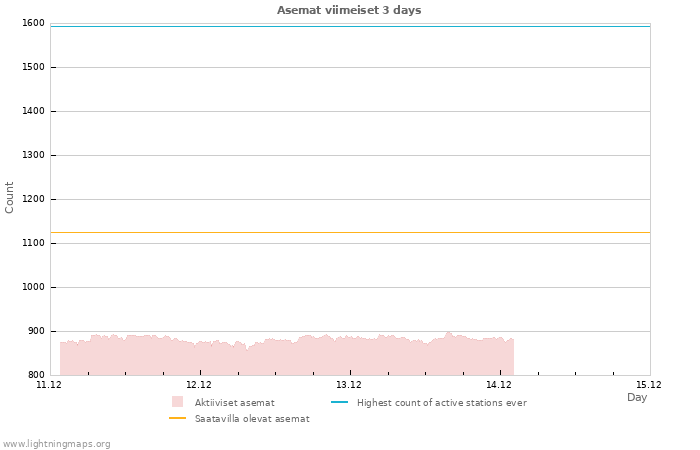Click the pink Aktiiviset asemat legend swatch
The height and width of the screenshot is (450, 700).
(x=178, y=402)
